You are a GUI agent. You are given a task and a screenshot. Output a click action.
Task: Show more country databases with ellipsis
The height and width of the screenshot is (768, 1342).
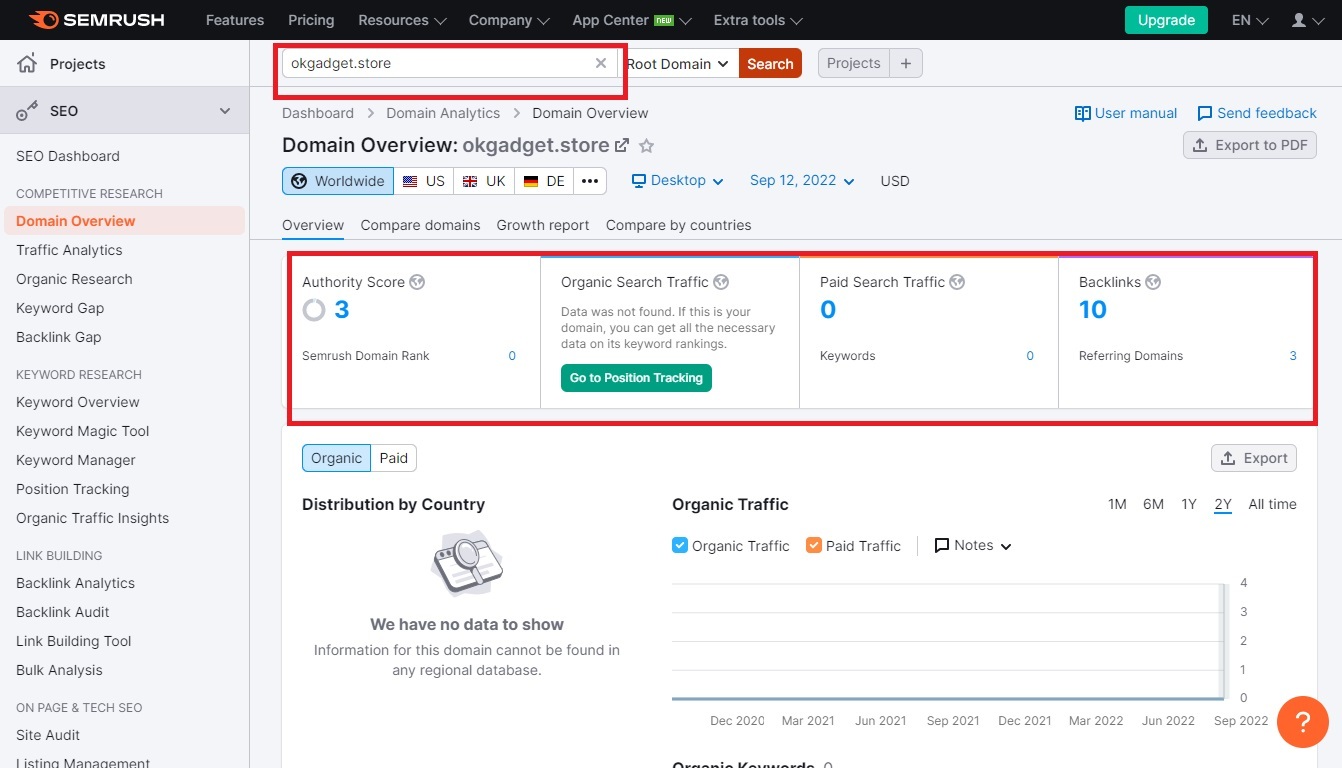(590, 181)
